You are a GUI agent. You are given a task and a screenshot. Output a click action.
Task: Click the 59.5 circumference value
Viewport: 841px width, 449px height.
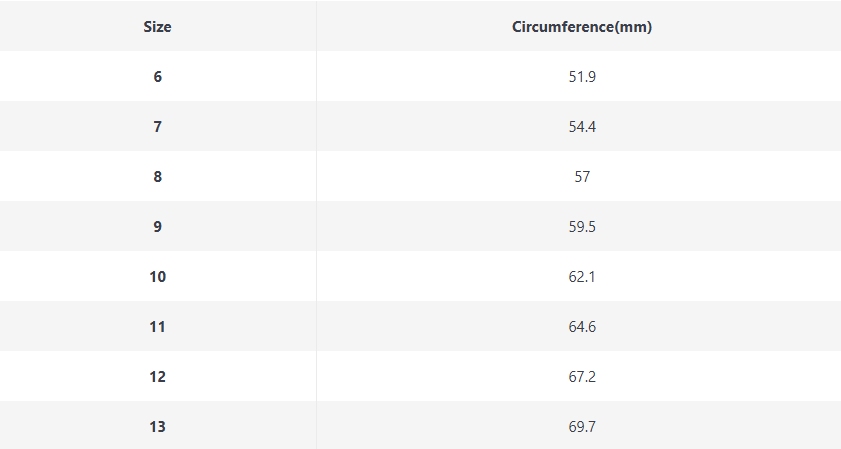pyautogui.click(x=581, y=227)
